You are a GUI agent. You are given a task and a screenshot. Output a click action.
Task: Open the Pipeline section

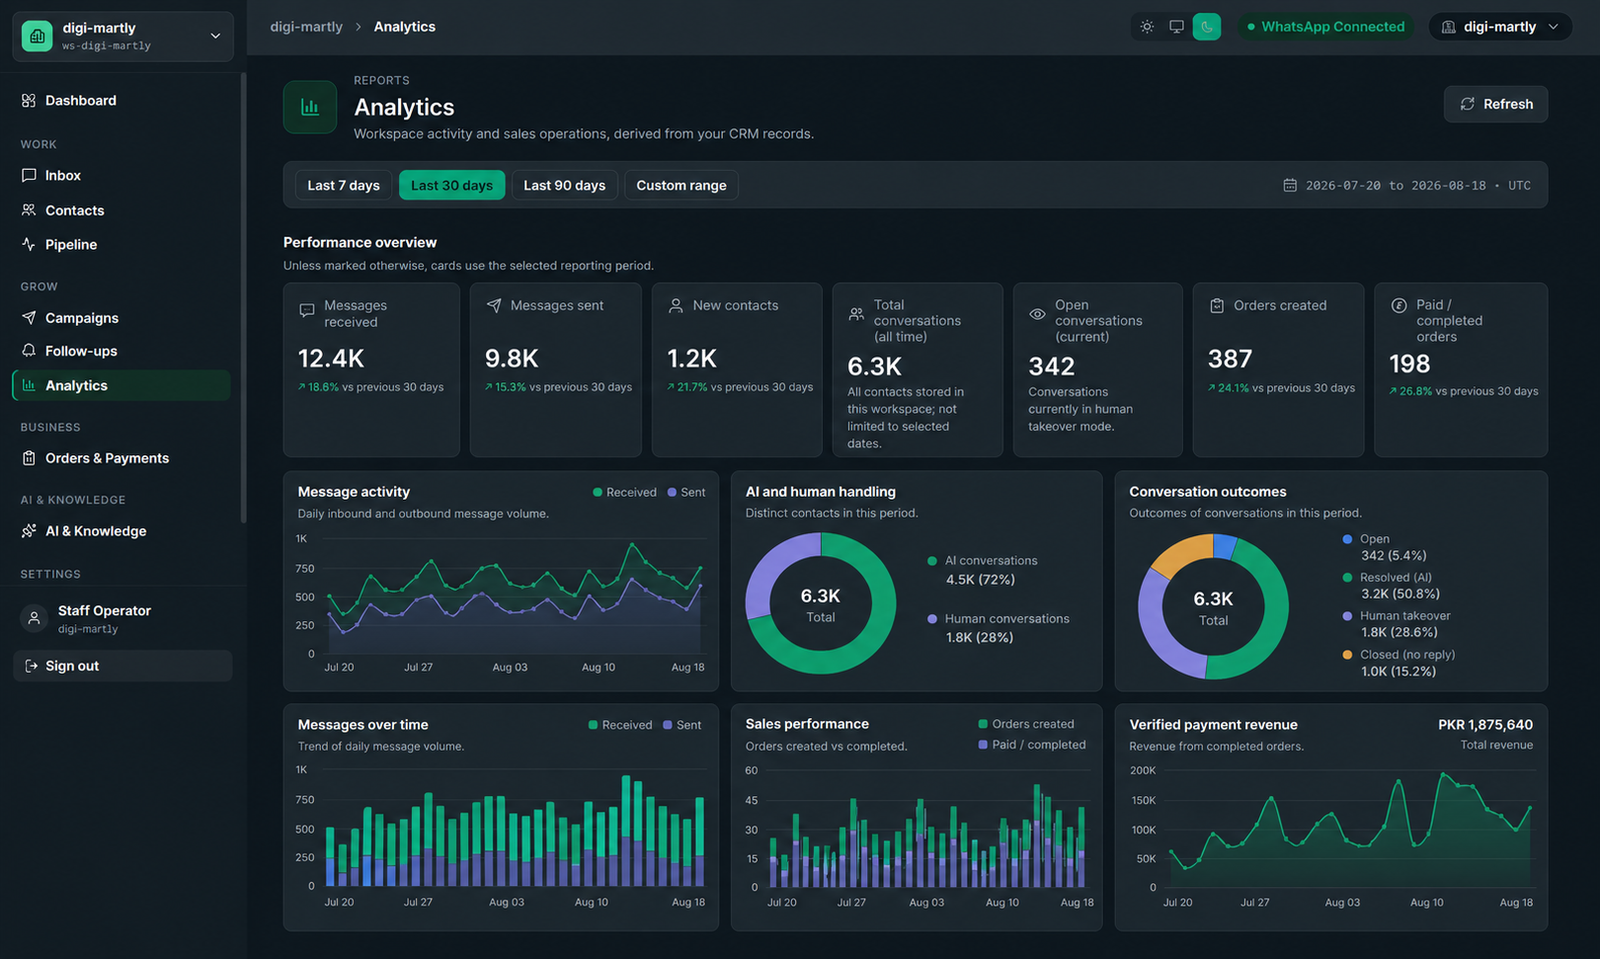coord(122,245)
